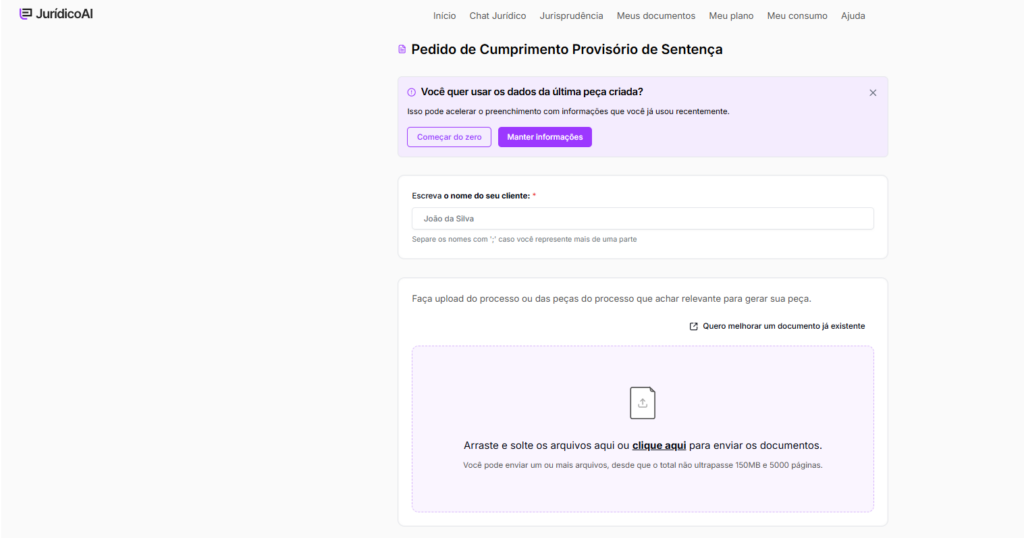
Task: Go to the Início page
Action: click(444, 16)
